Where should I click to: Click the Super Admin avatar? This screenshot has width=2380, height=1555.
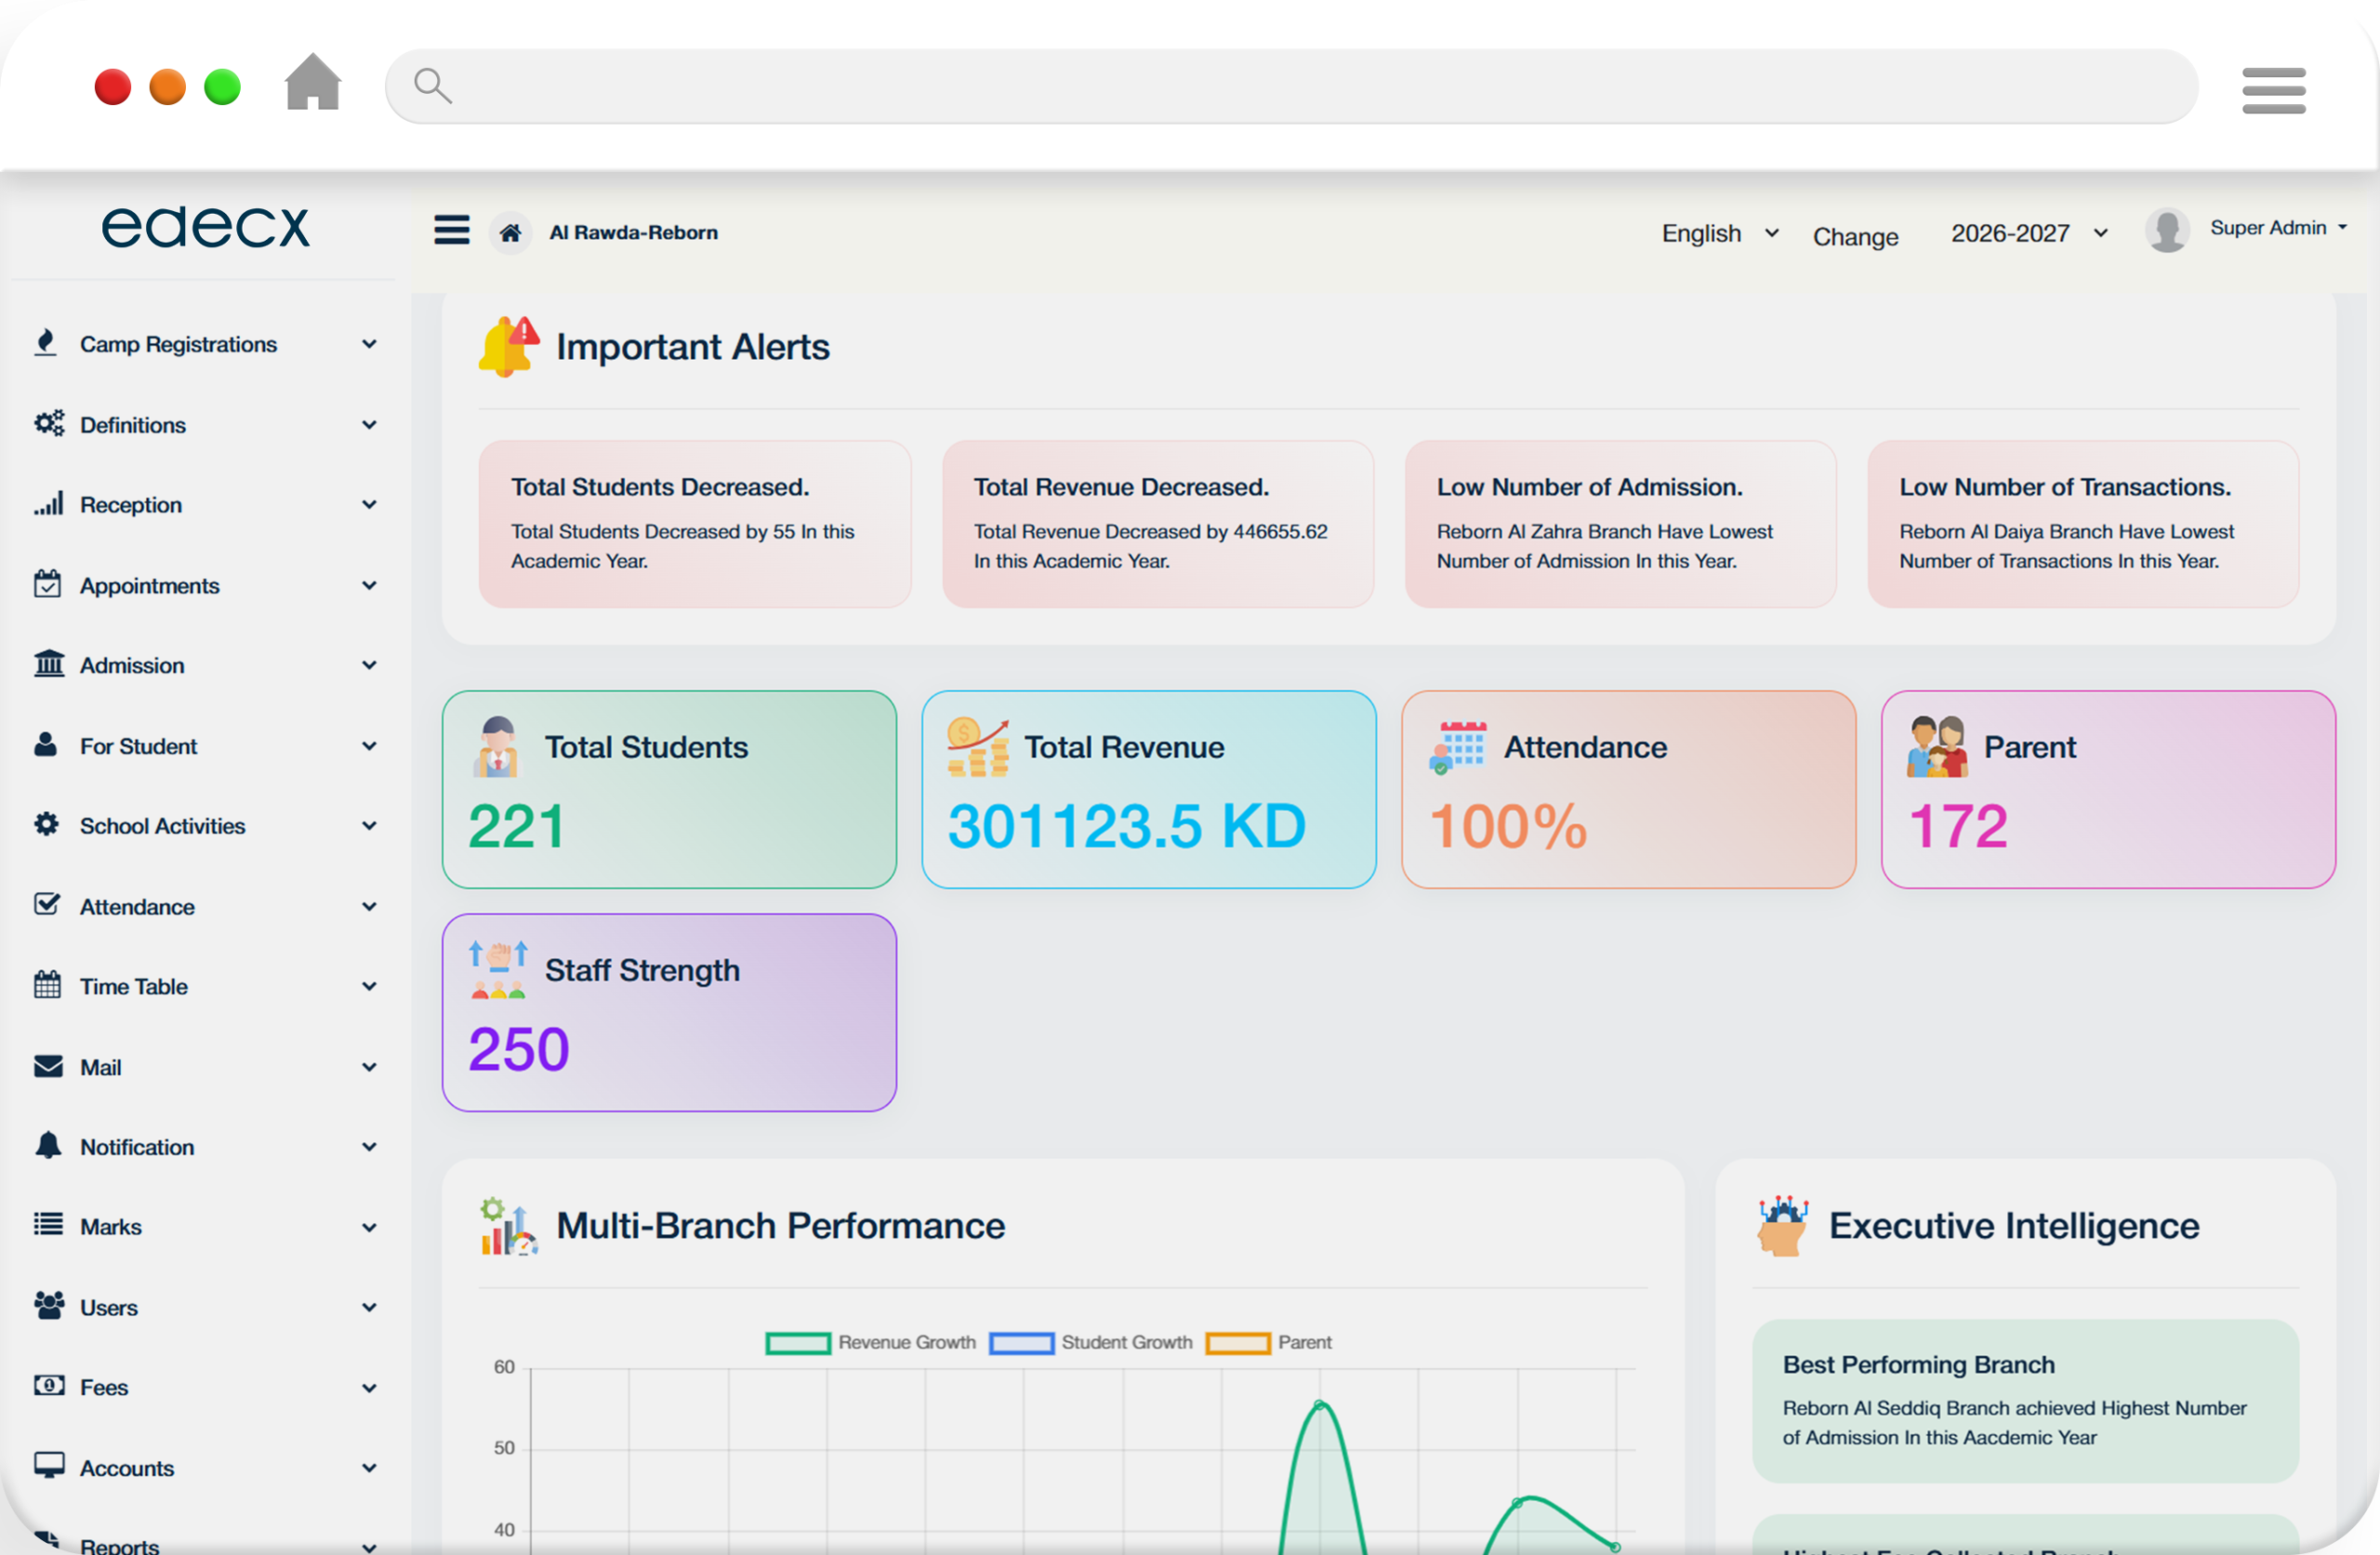(x=2167, y=230)
